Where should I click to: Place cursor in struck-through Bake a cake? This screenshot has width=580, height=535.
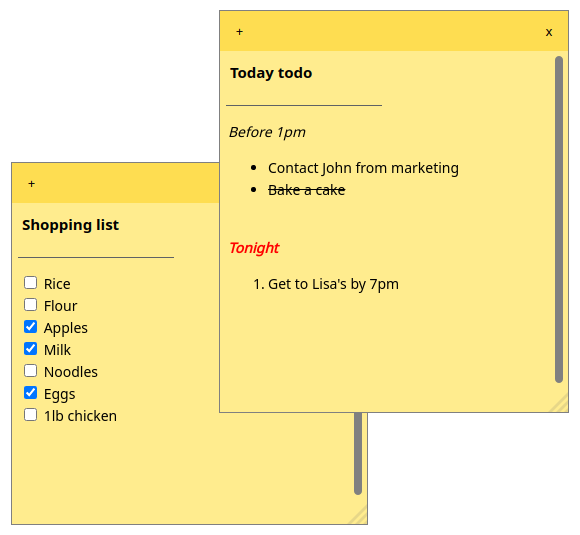pyautogui.click(x=306, y=190)
